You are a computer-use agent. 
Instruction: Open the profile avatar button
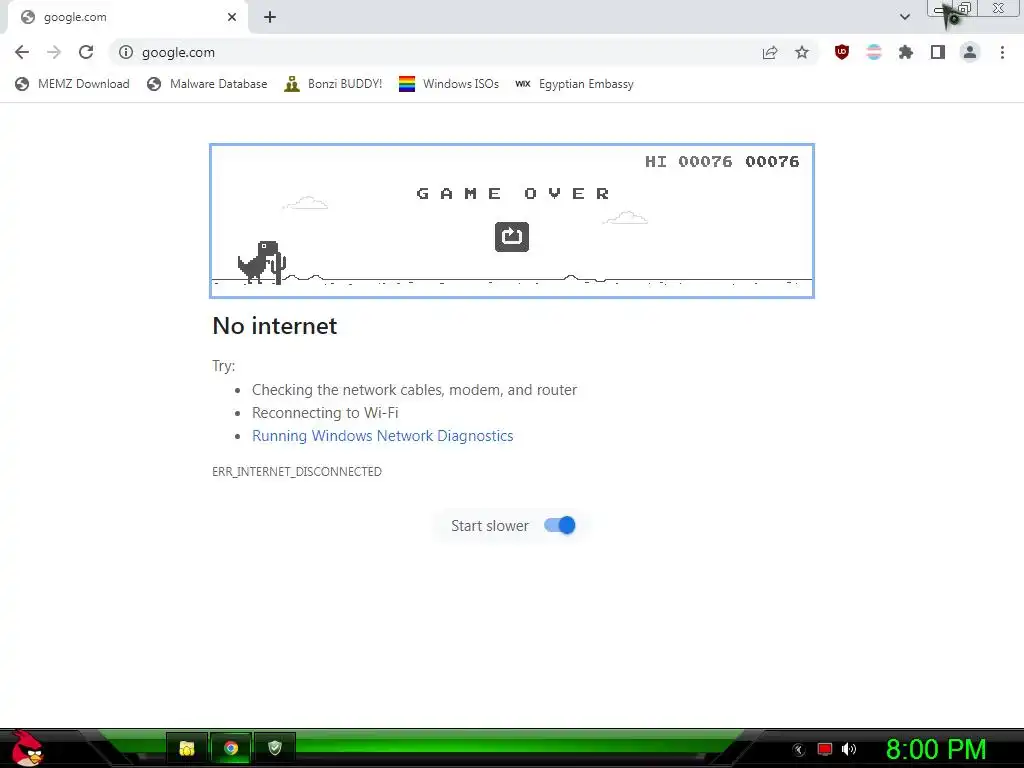pyautogui.click(x=970, y=52)
